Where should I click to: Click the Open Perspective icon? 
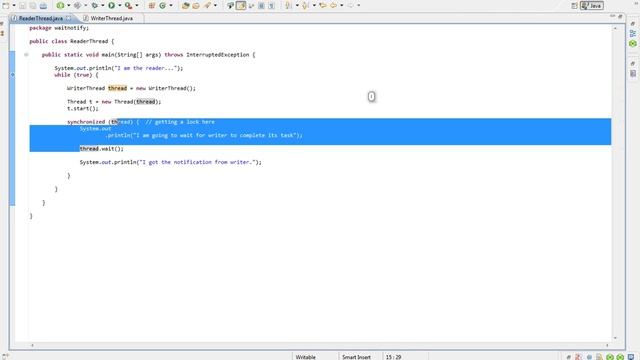pos(574,6)
